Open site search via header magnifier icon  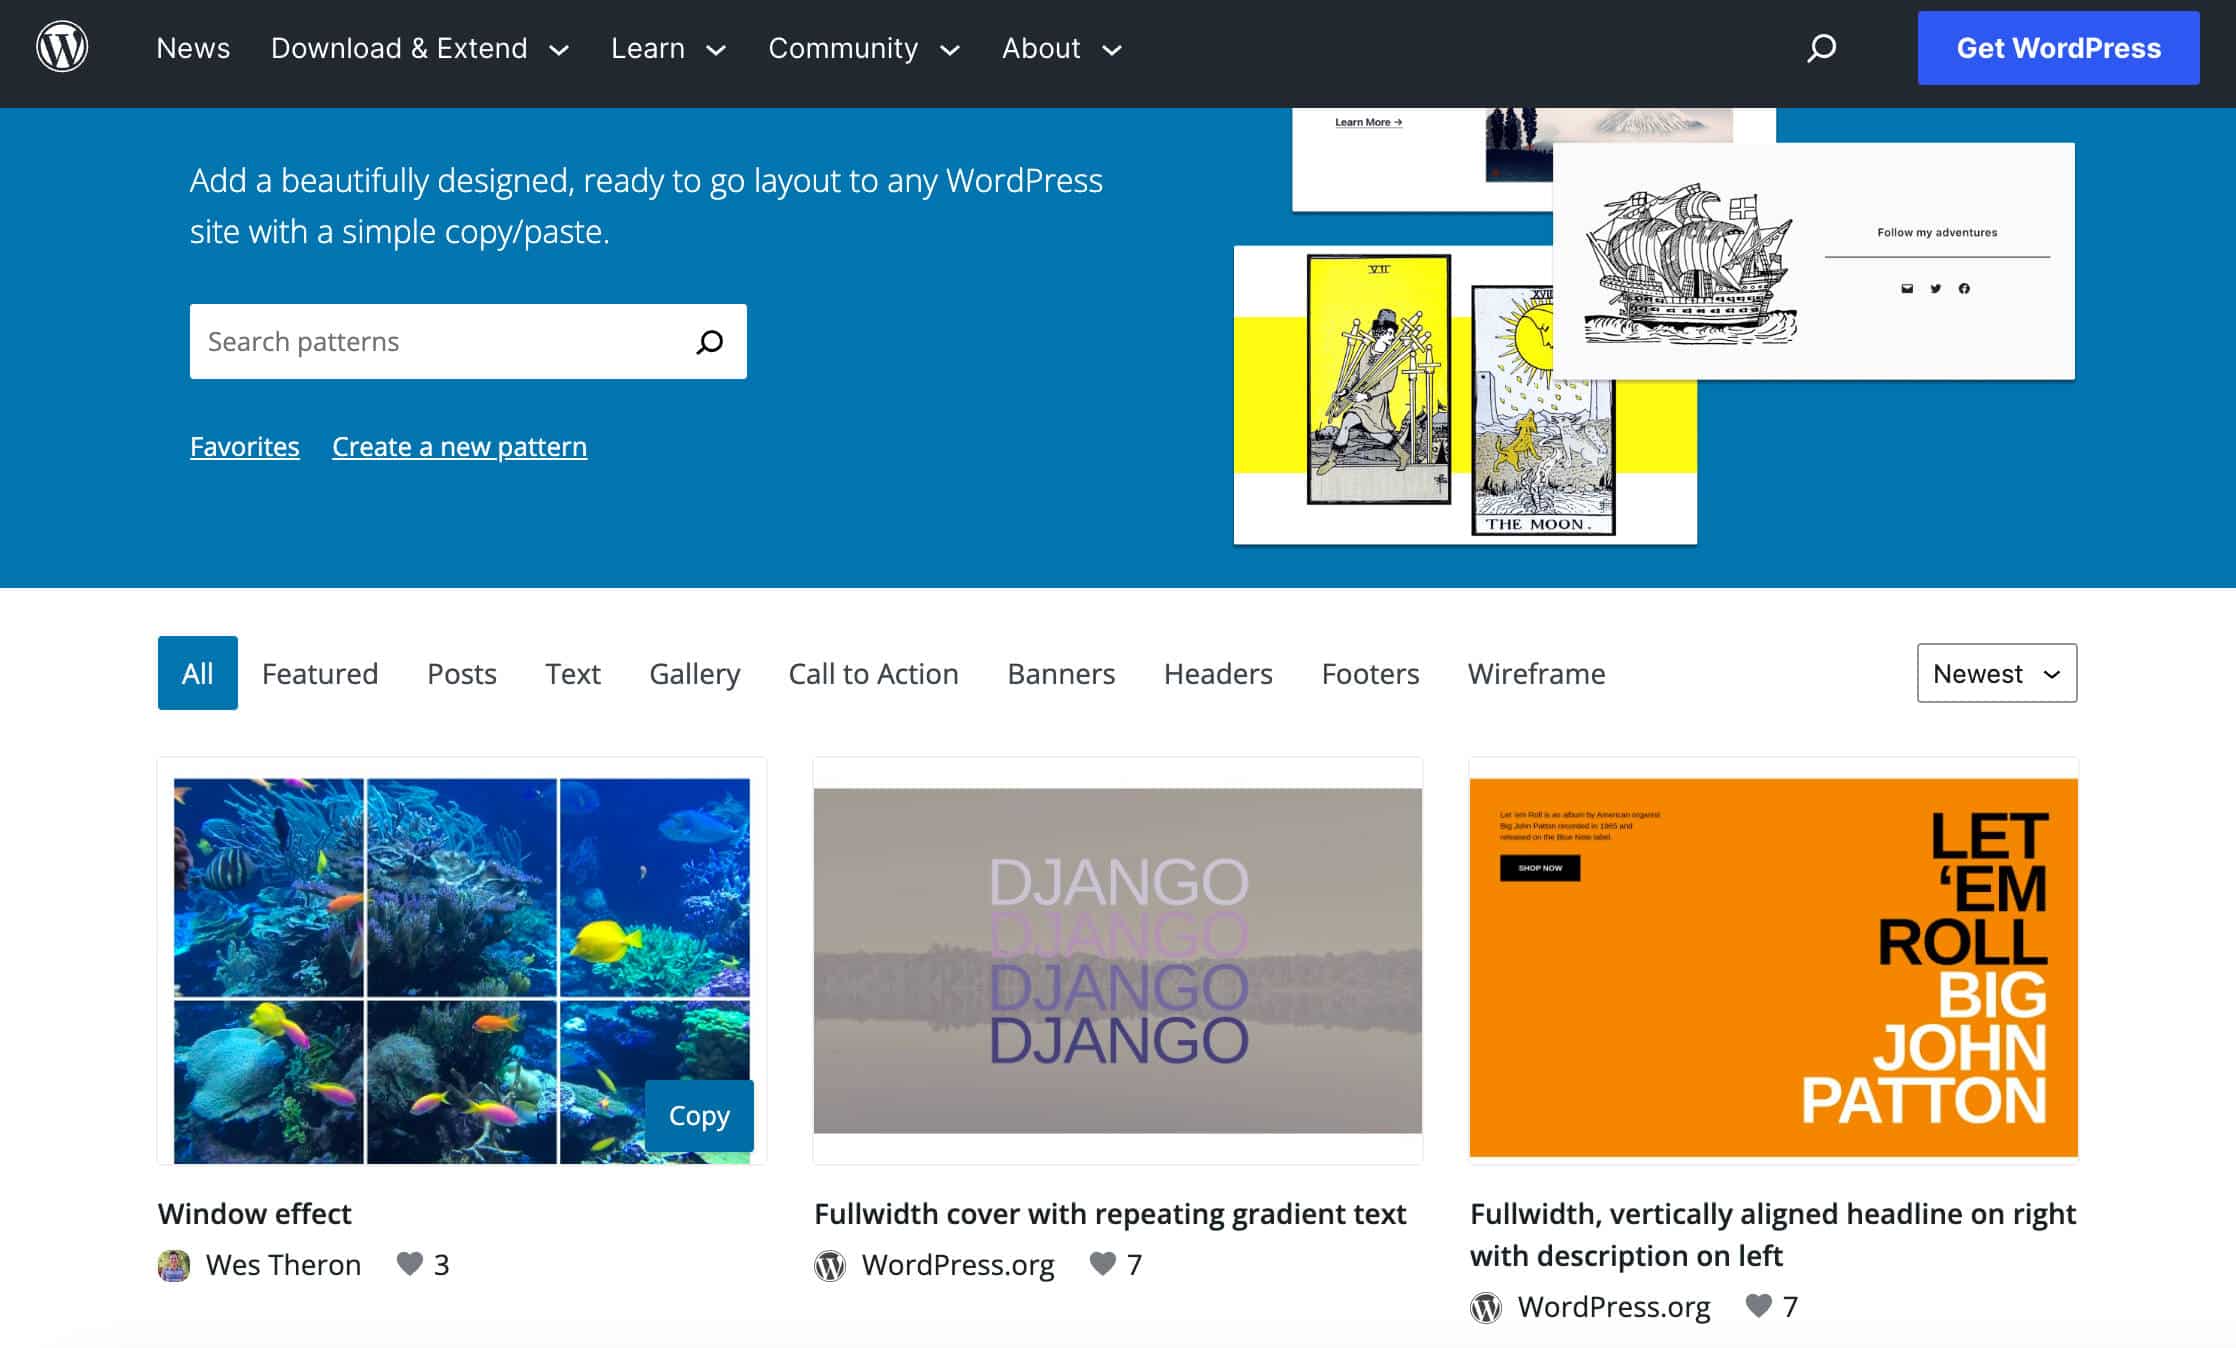1821,48
